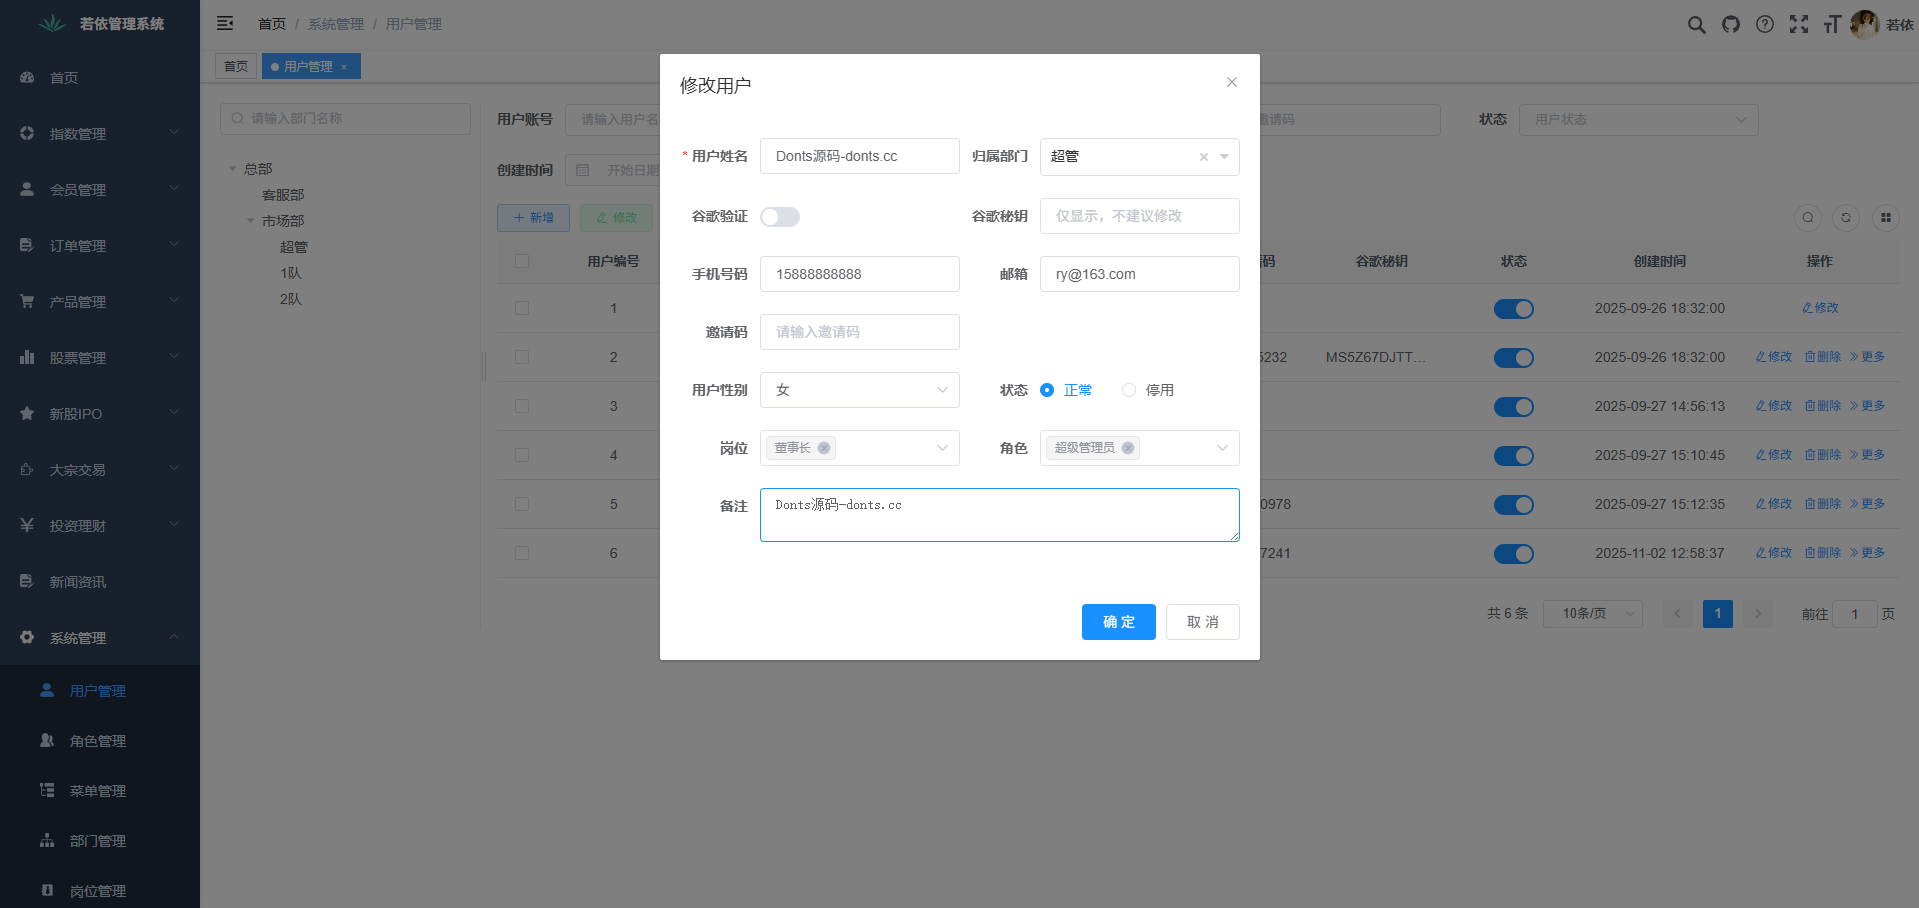Click the 确定 confirm button
Image resolution: width=1919 pixels, height=908 pixels.
1118,622
